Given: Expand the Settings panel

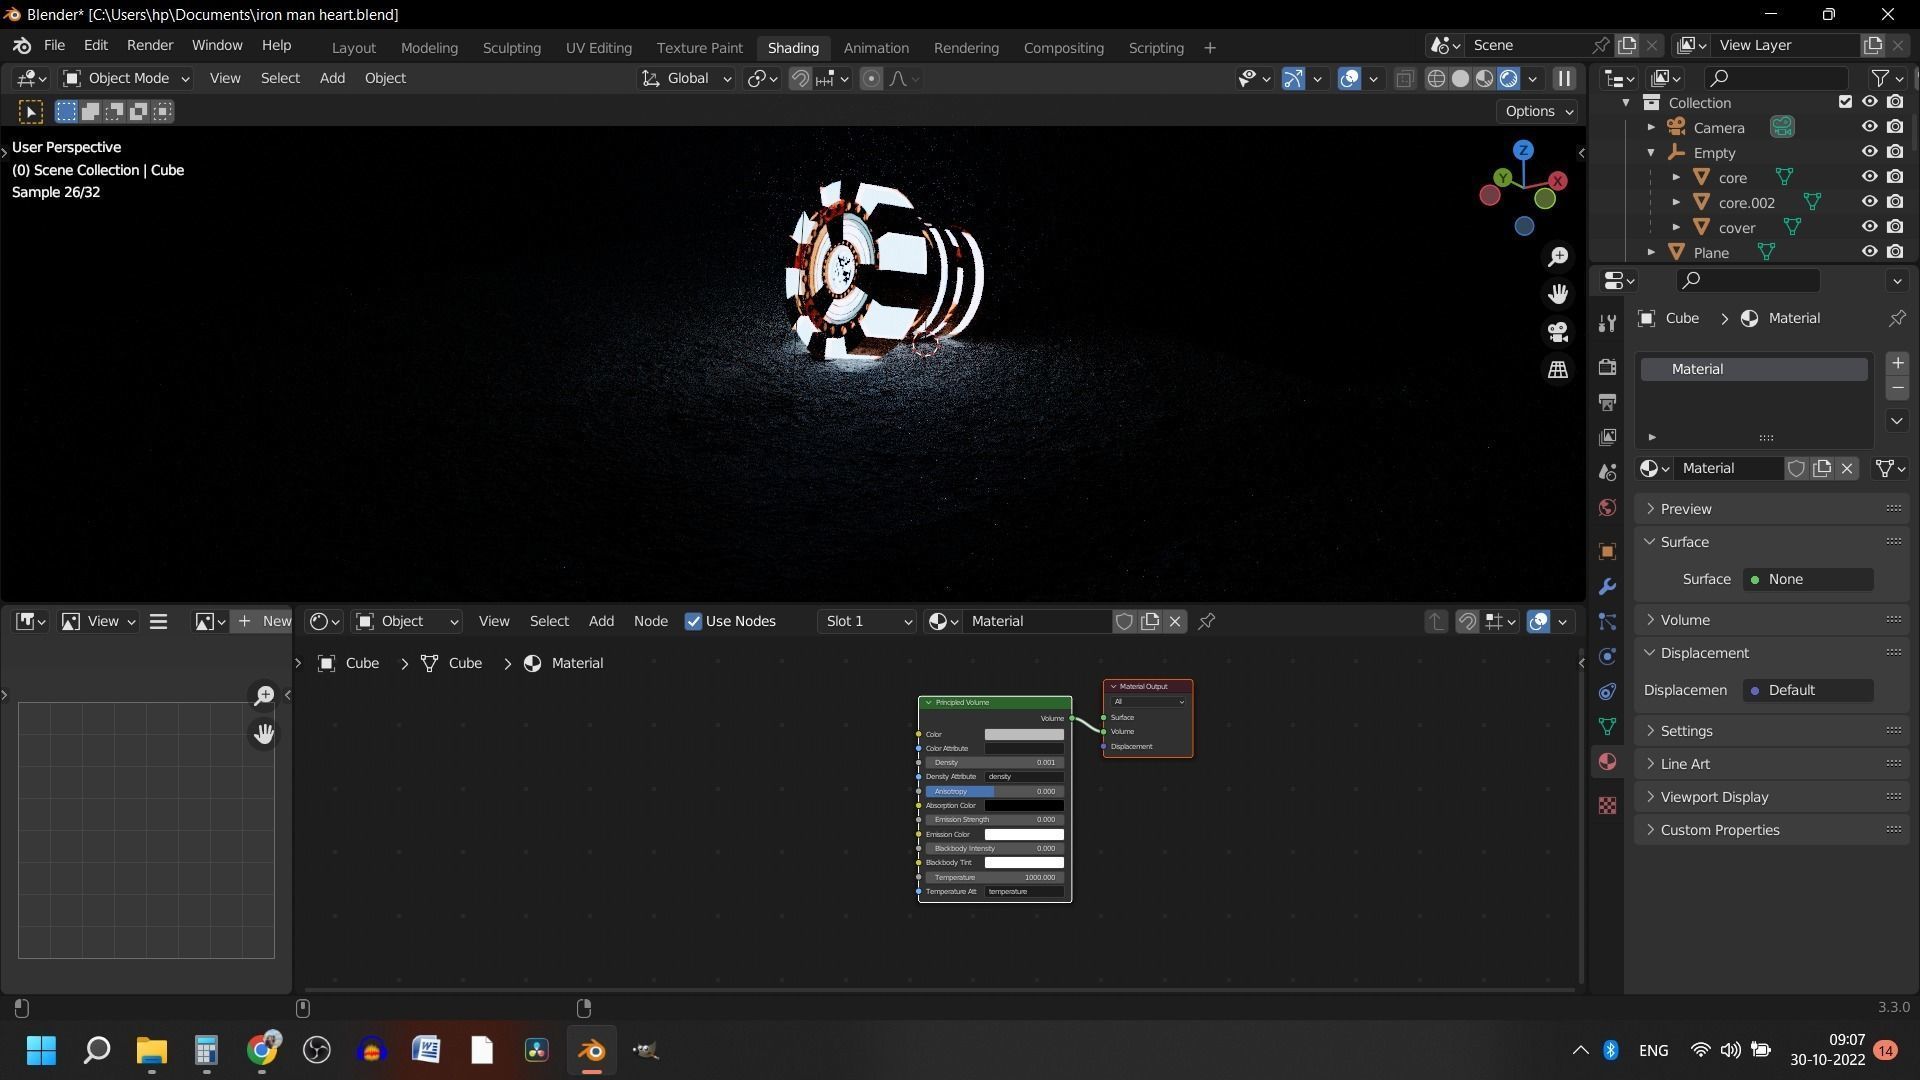Looking at the screenshot, I should tap(1686, 731).
